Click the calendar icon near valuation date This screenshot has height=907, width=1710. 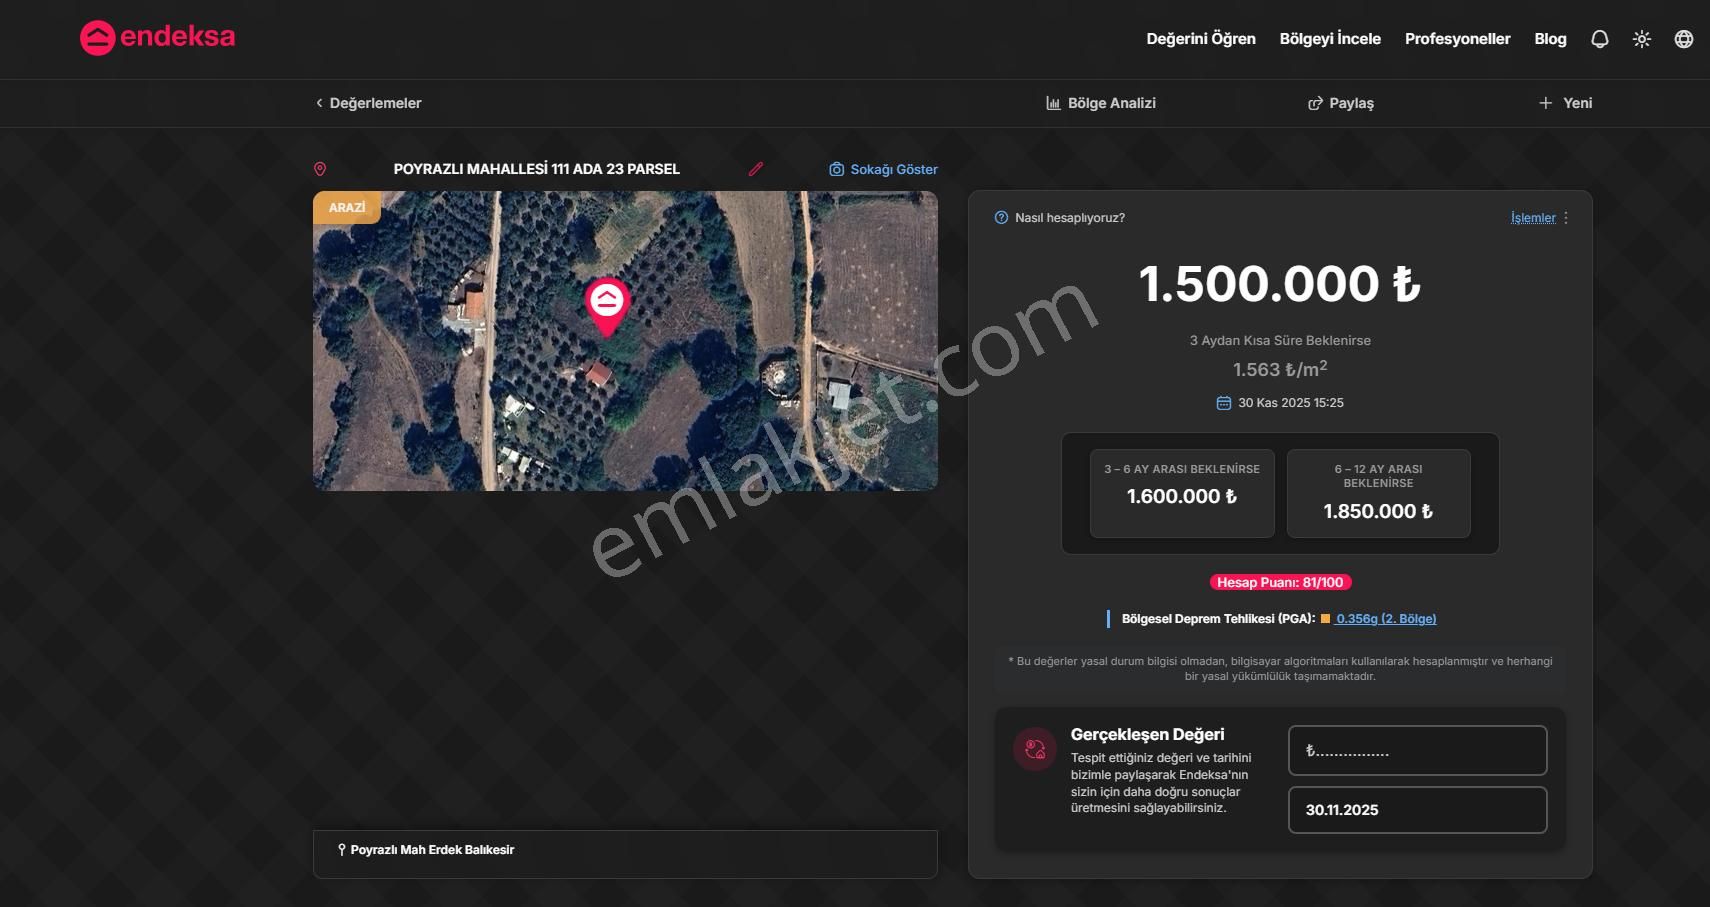tap(1223, 403)
